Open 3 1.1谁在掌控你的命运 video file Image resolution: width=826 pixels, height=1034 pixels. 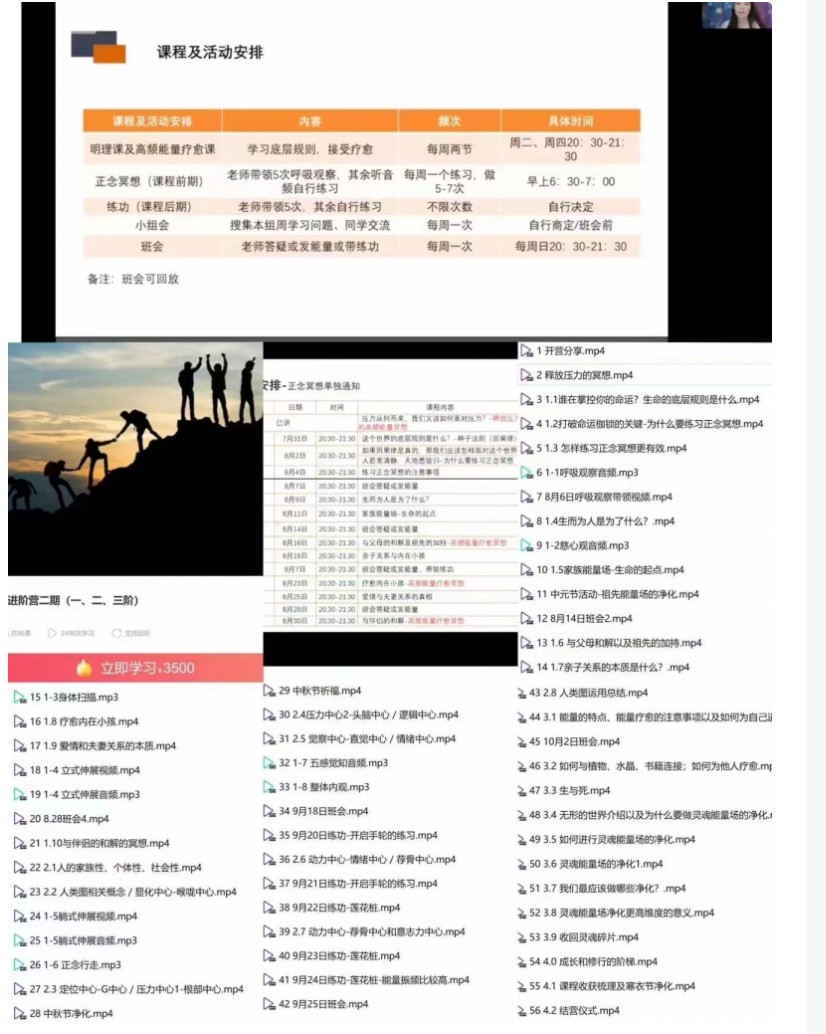[x=647, y=400]
